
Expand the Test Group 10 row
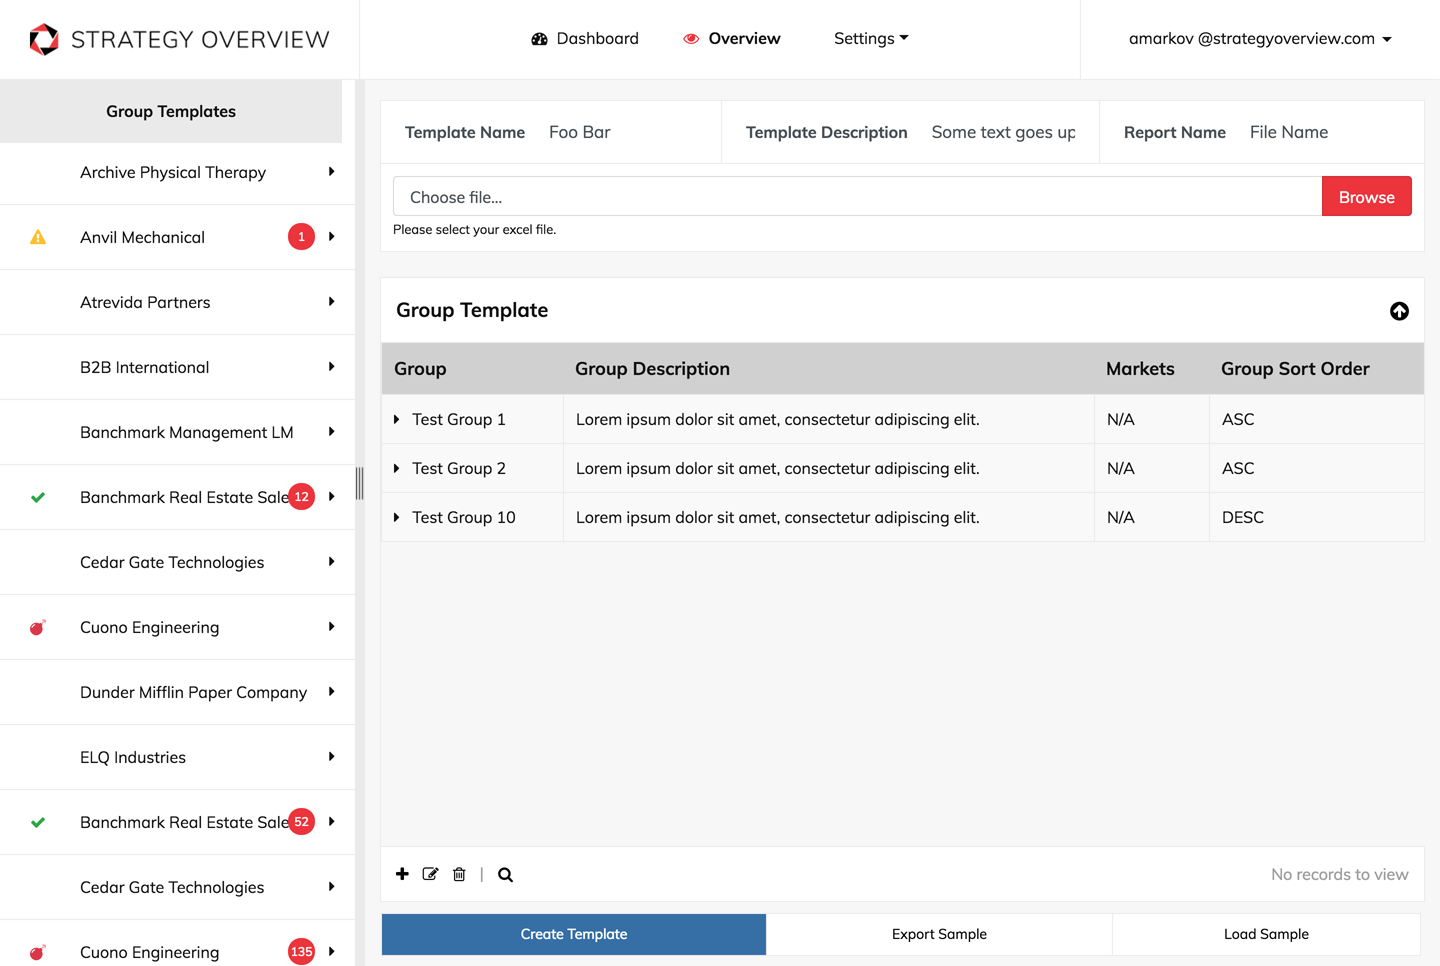[x=397, y=518]
